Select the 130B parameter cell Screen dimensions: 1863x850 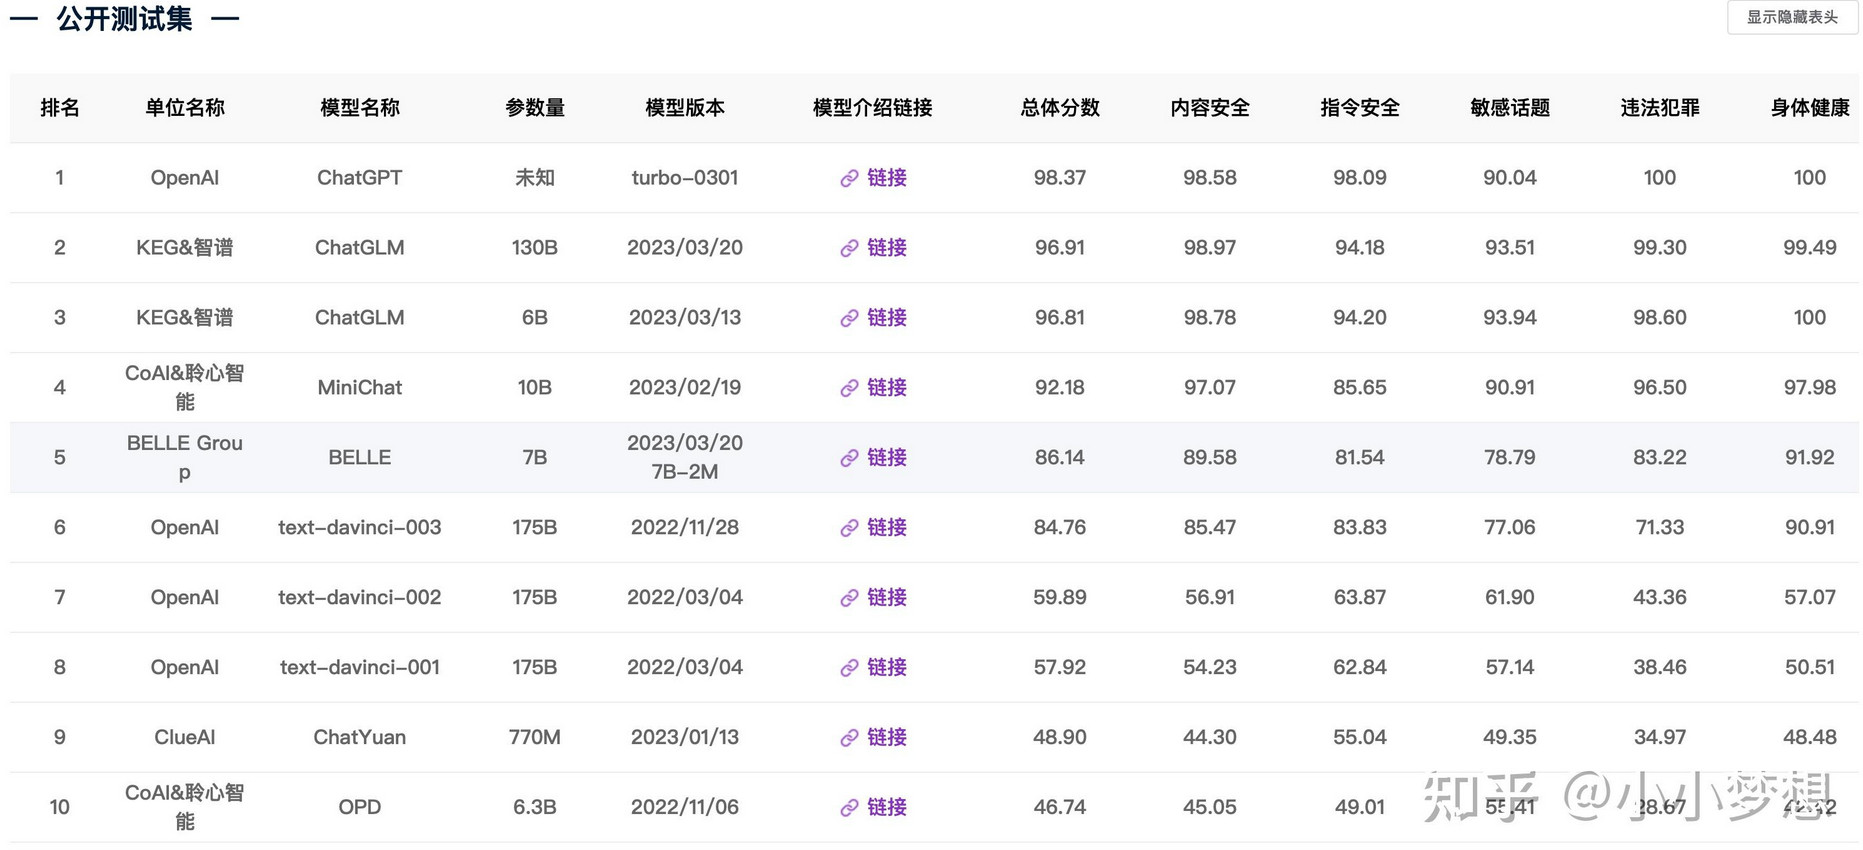pos(535,248)
